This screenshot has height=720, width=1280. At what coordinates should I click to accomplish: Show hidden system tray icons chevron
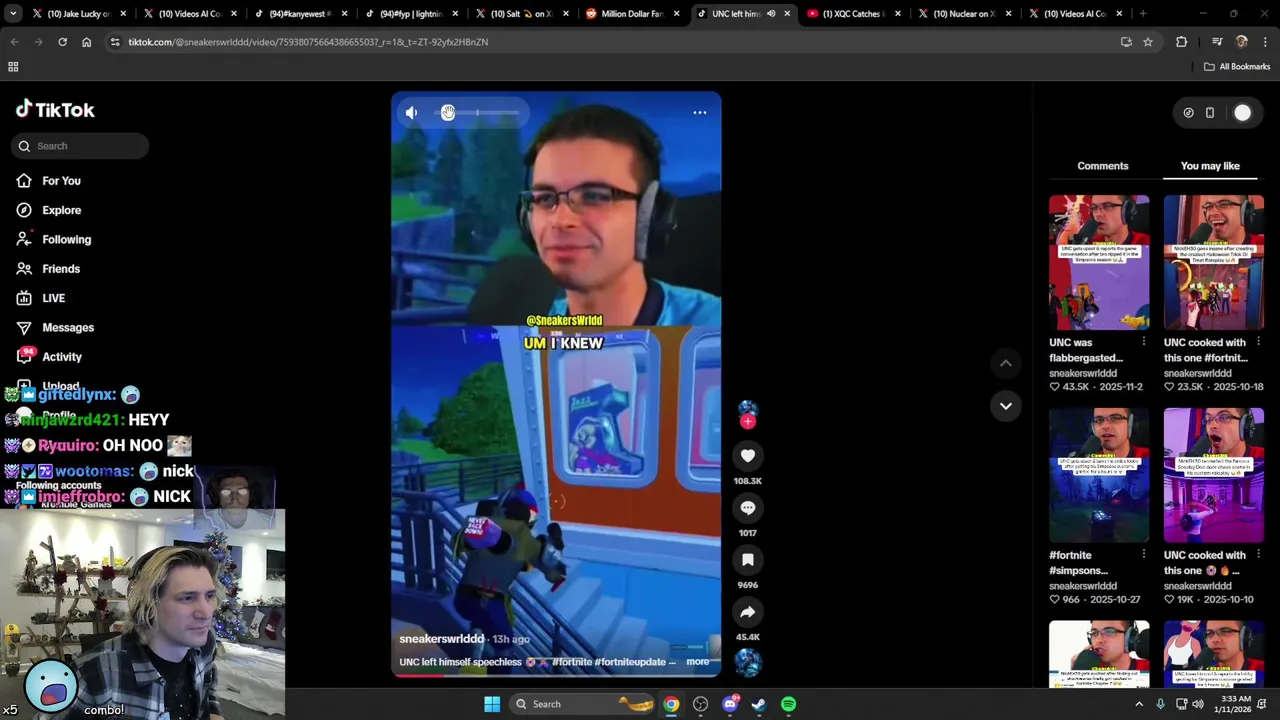pyautogui.click(x=1138, y=704)
